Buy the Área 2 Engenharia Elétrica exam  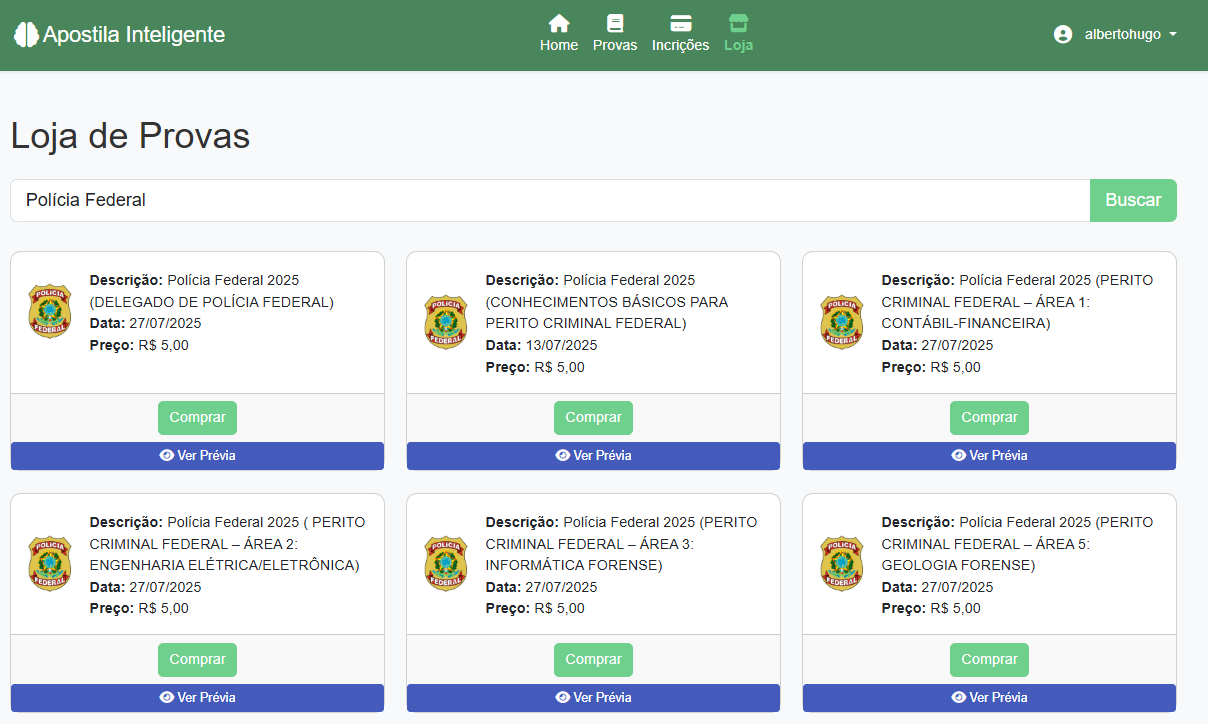(197, 660)
